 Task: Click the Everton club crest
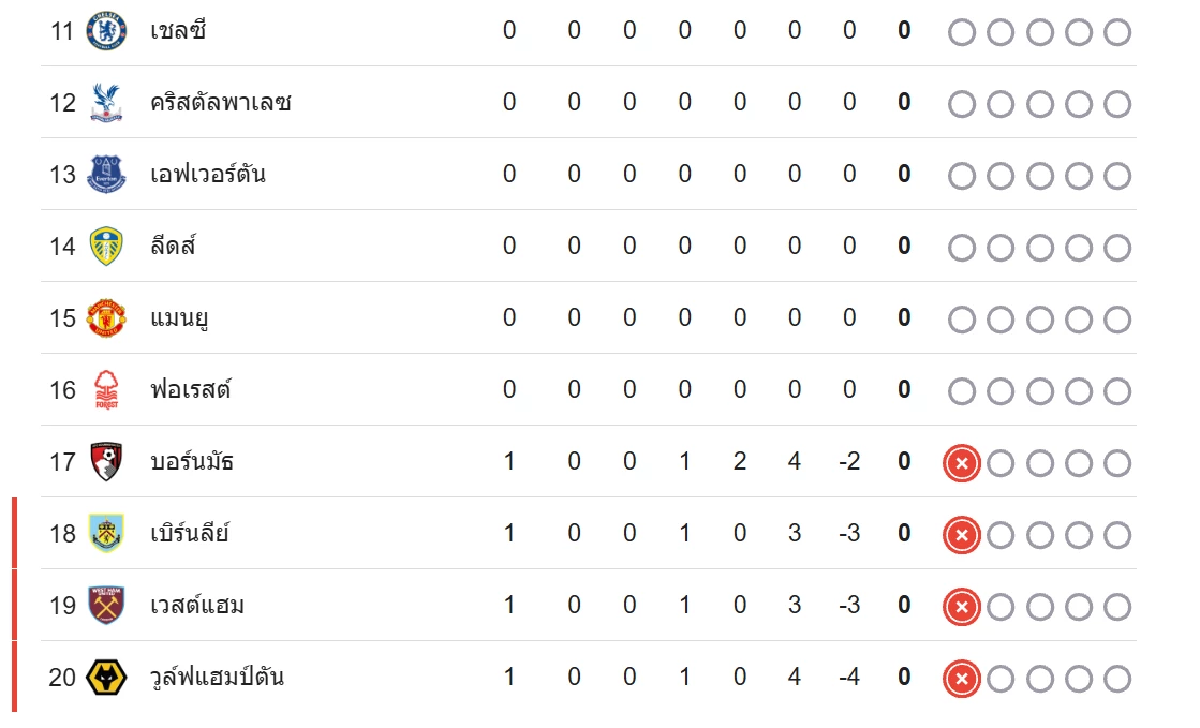pos(106,174)
